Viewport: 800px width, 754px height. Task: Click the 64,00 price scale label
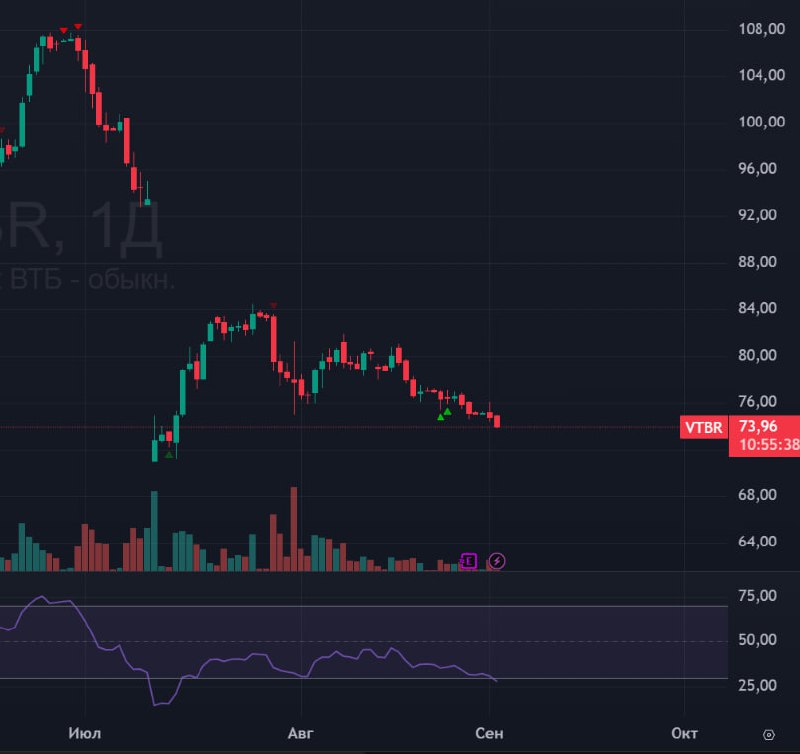757,541
